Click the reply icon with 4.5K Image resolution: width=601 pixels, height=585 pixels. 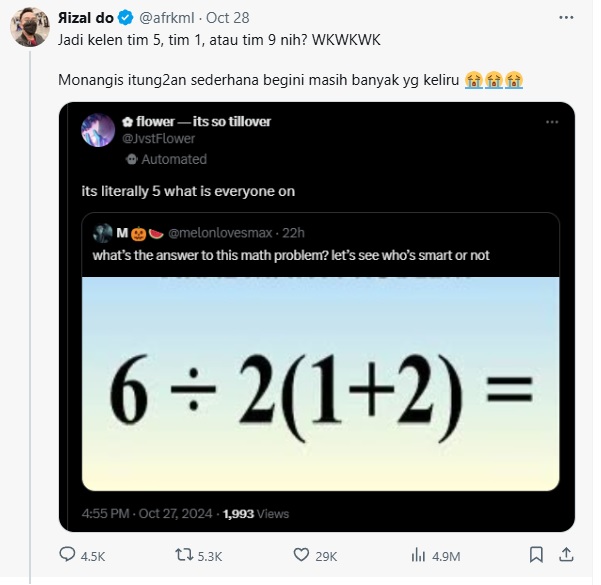pos(68,555)
